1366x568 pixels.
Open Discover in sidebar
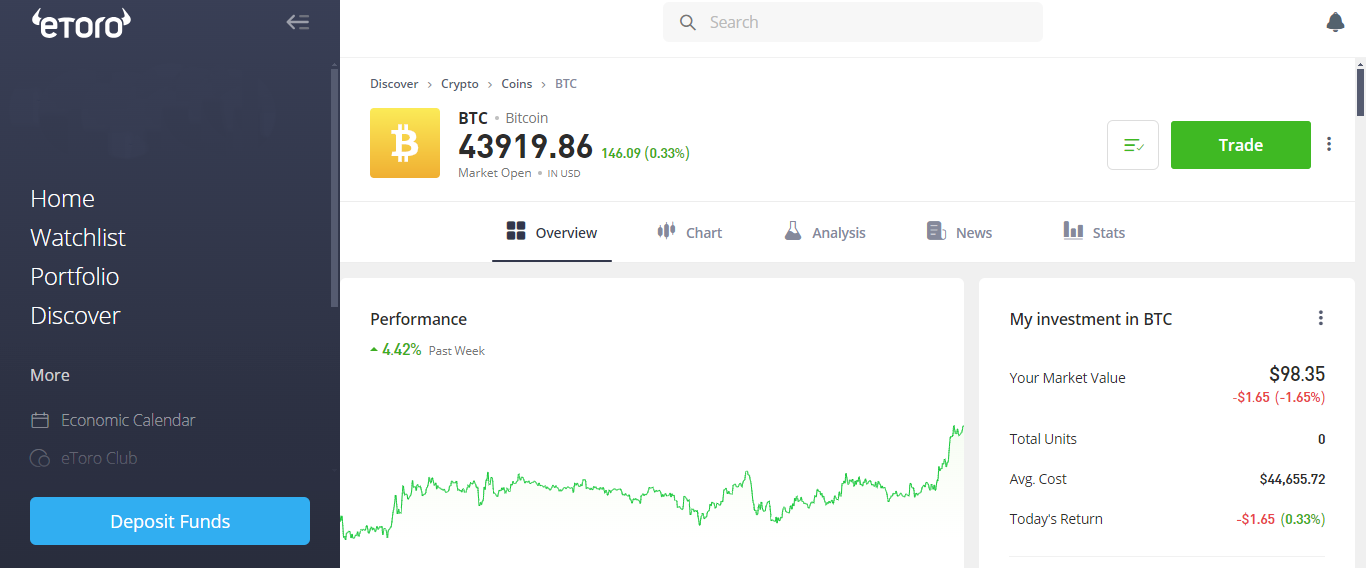coord(75,316)
